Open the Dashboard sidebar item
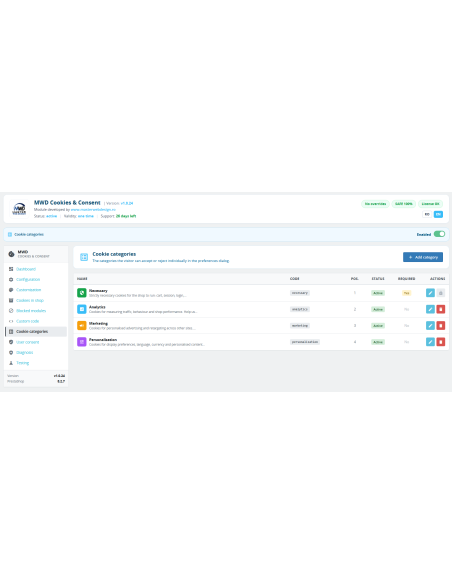 click(x=26, y=269)
